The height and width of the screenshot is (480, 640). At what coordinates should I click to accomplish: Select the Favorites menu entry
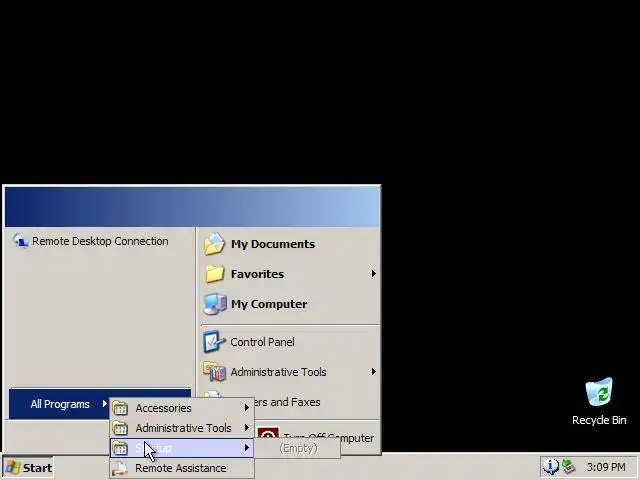pos(290,273)
